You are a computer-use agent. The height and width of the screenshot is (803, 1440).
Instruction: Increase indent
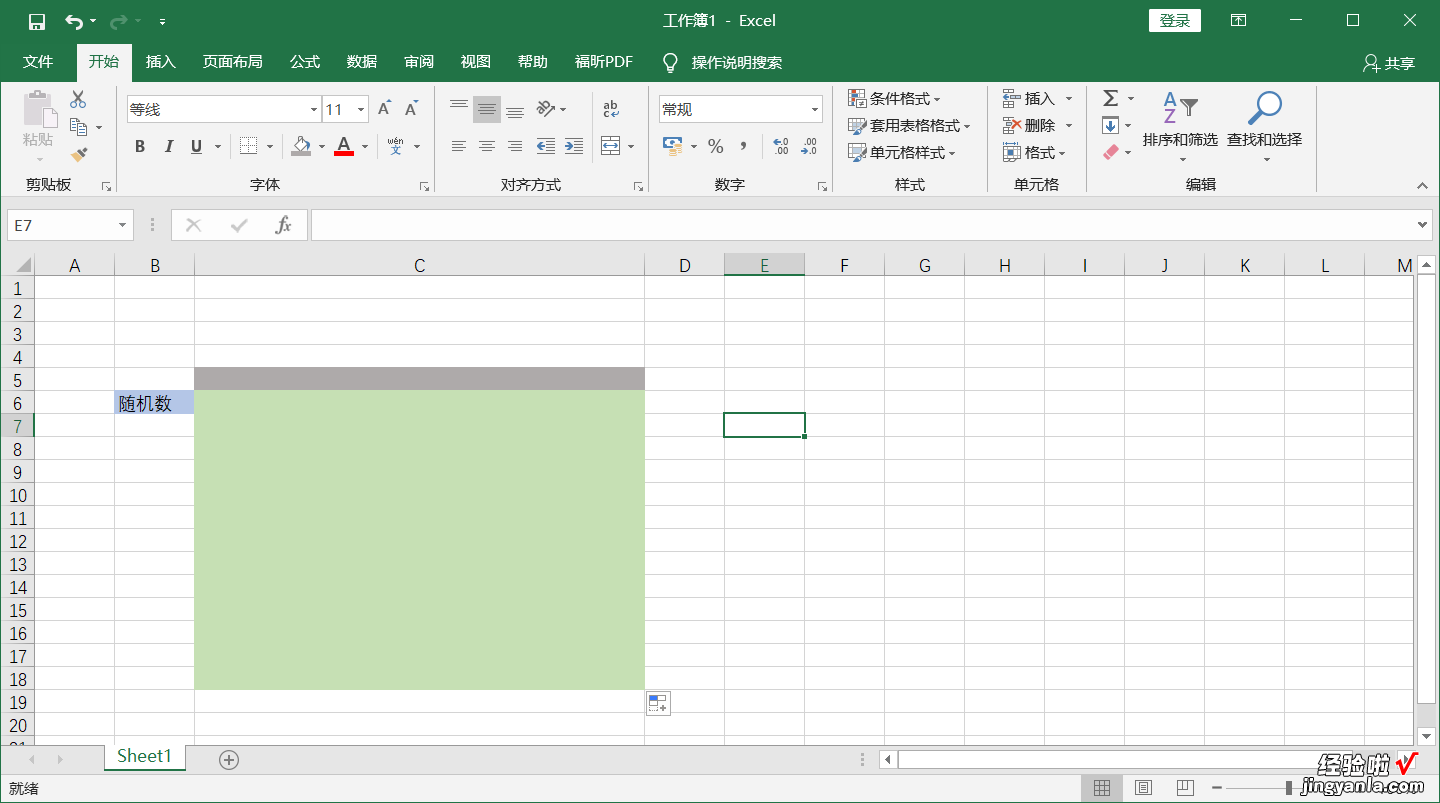(x=574, y=146)
